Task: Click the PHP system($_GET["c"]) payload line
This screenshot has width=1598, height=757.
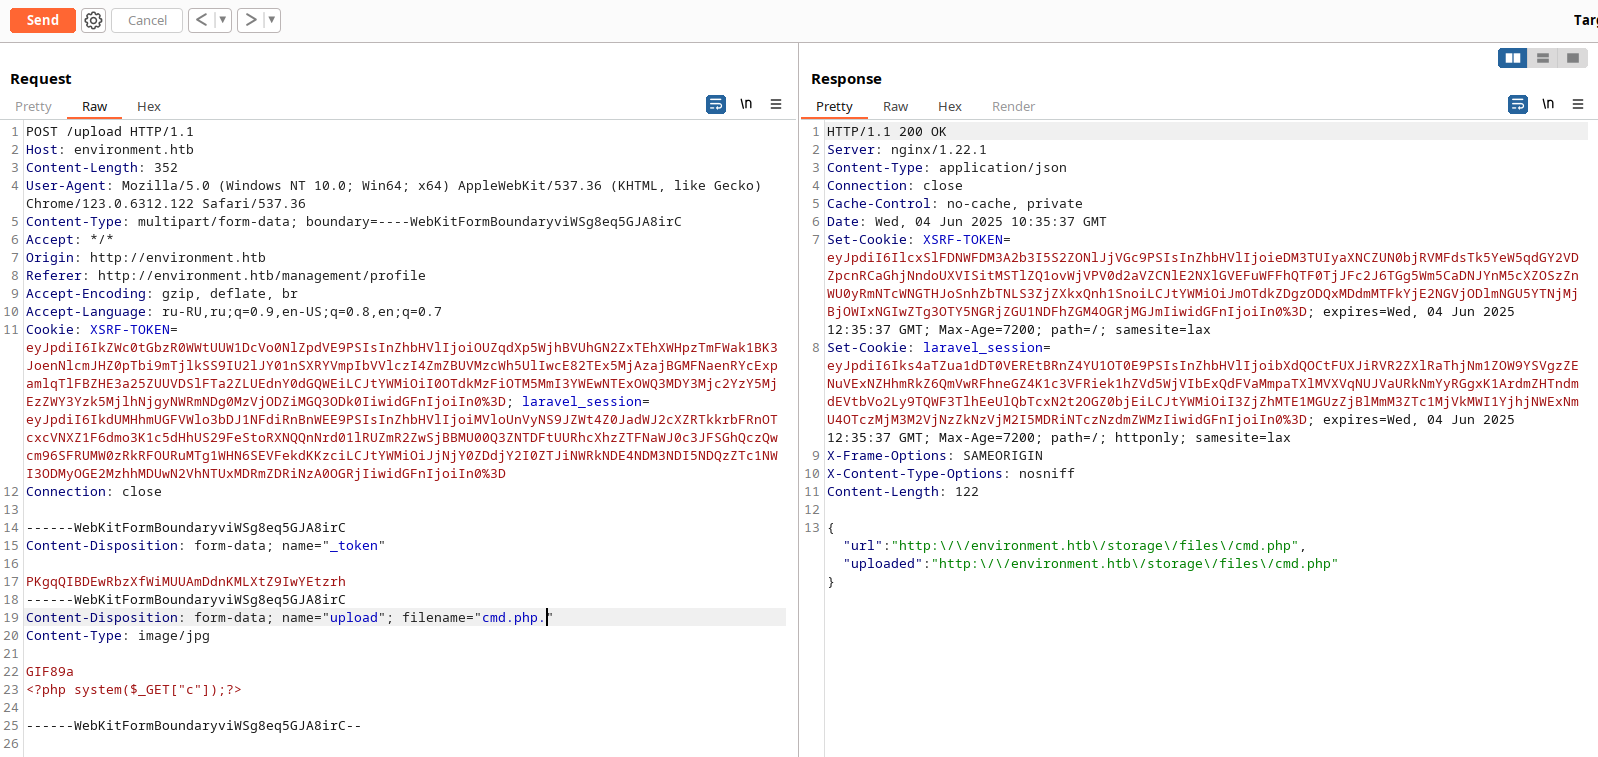Action: 134,690
